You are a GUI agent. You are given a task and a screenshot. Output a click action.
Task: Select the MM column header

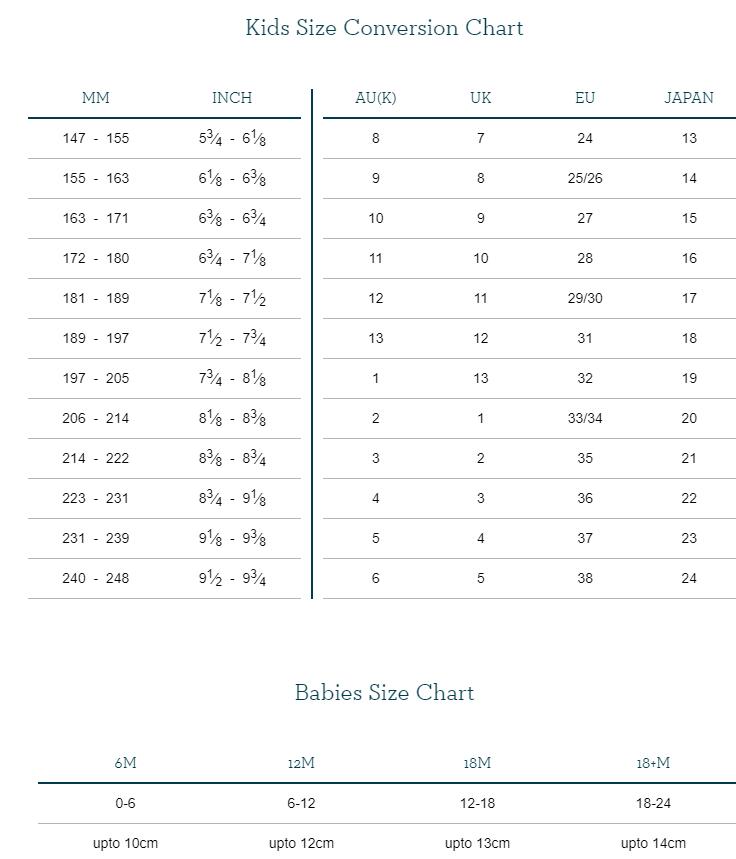coord(96,98)
